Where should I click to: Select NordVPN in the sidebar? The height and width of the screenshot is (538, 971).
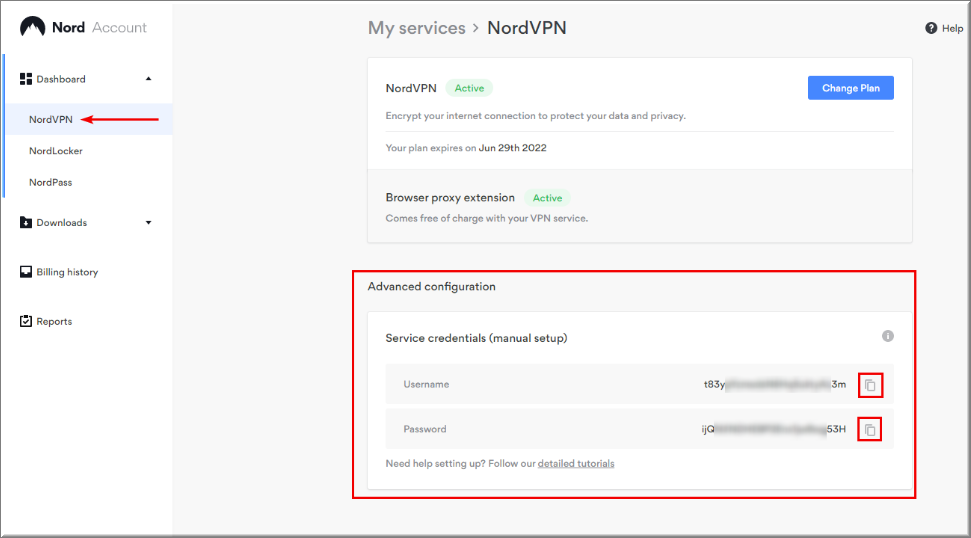(x=51, y=119)
